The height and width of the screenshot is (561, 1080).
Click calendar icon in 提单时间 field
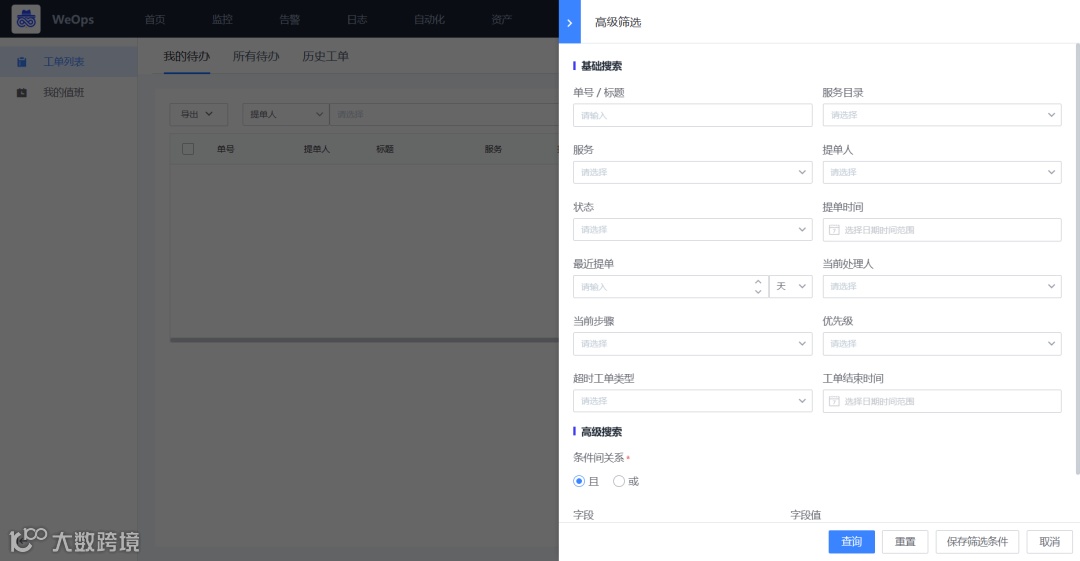tap(834, 230)
